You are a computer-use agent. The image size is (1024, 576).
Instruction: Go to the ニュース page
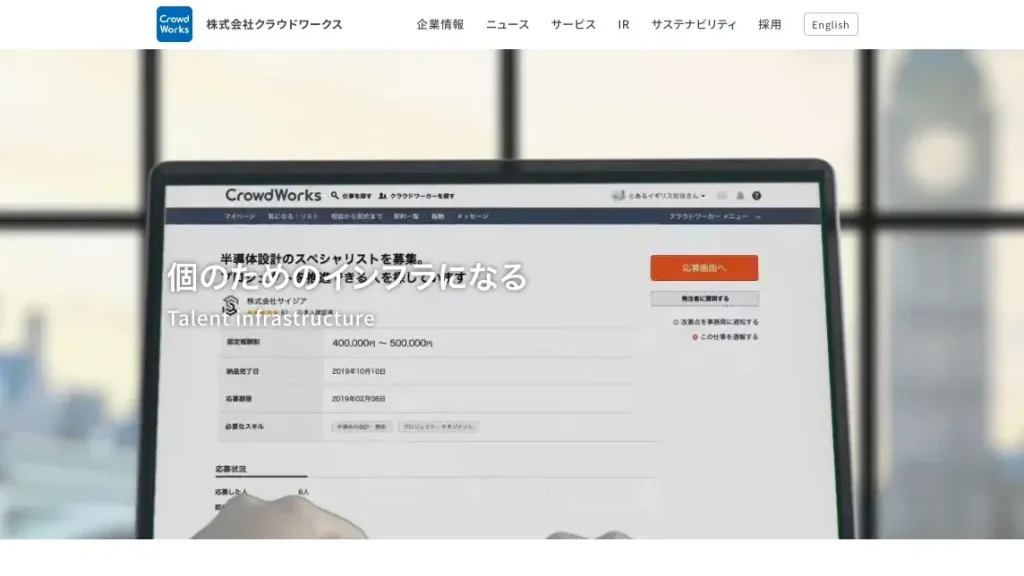507,25
